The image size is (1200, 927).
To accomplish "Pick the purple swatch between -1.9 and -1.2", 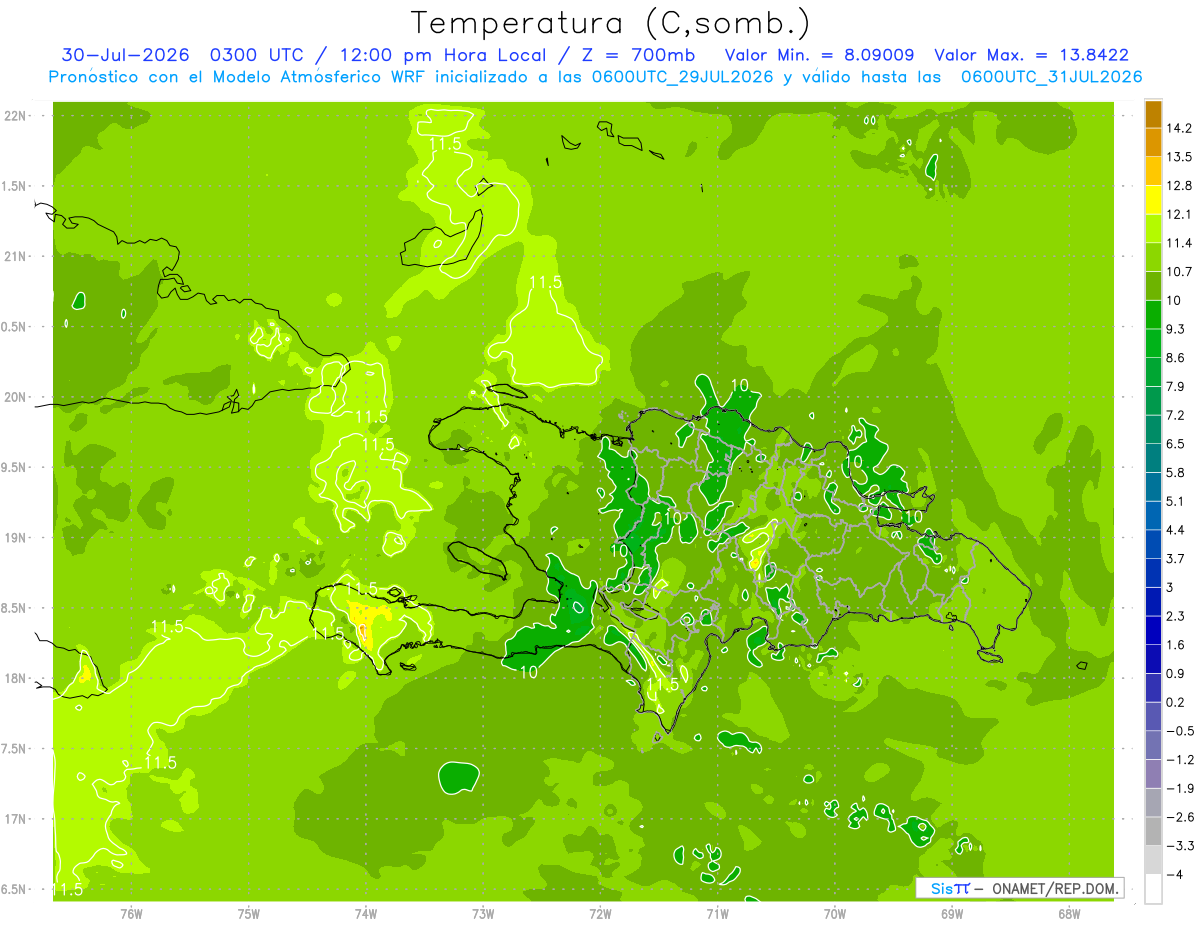I will pos(1153,774).
